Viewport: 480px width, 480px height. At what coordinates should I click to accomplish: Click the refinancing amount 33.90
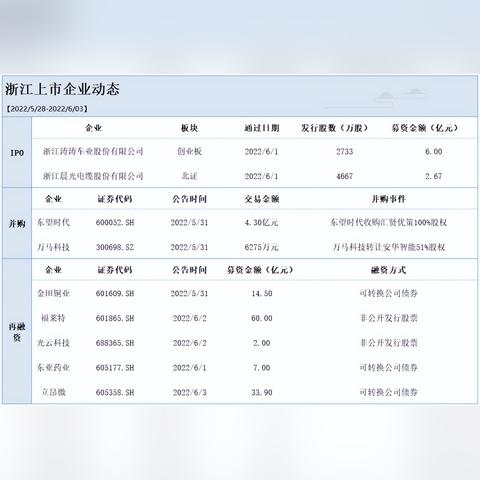(x=262, y=392)
